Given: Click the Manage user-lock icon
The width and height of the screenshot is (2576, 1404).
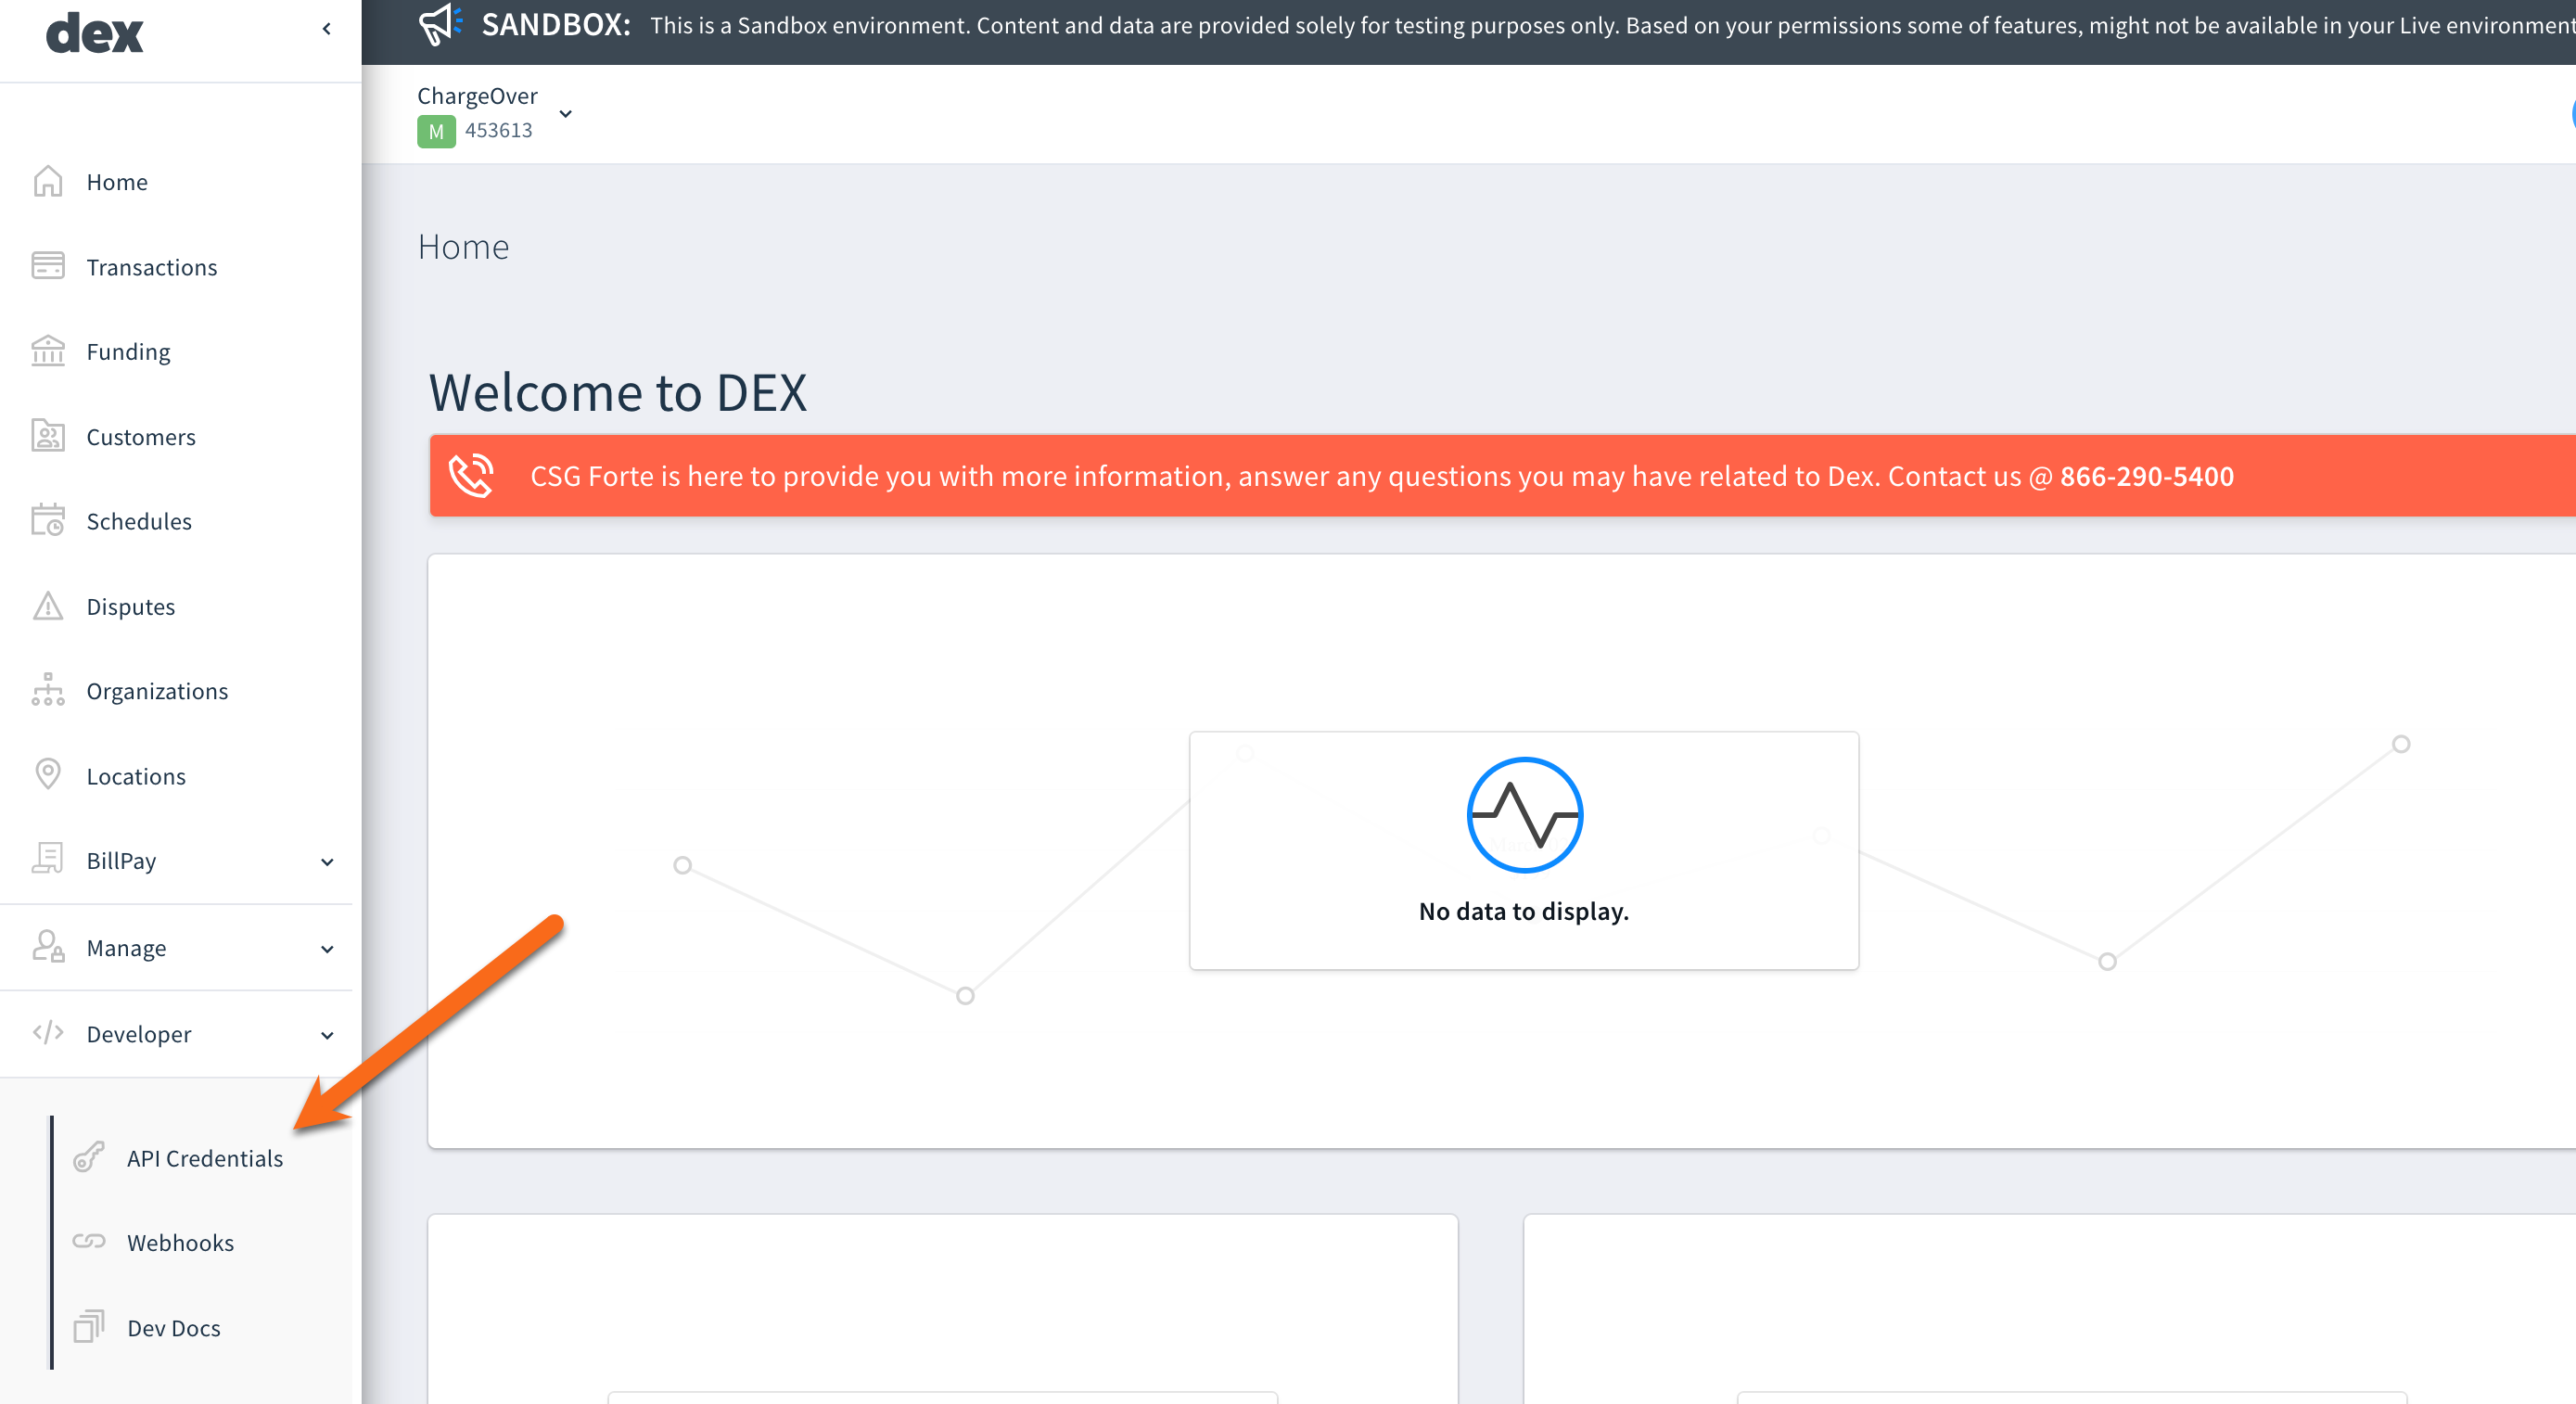Looking at the screenshot, I should tap(48, 946).
